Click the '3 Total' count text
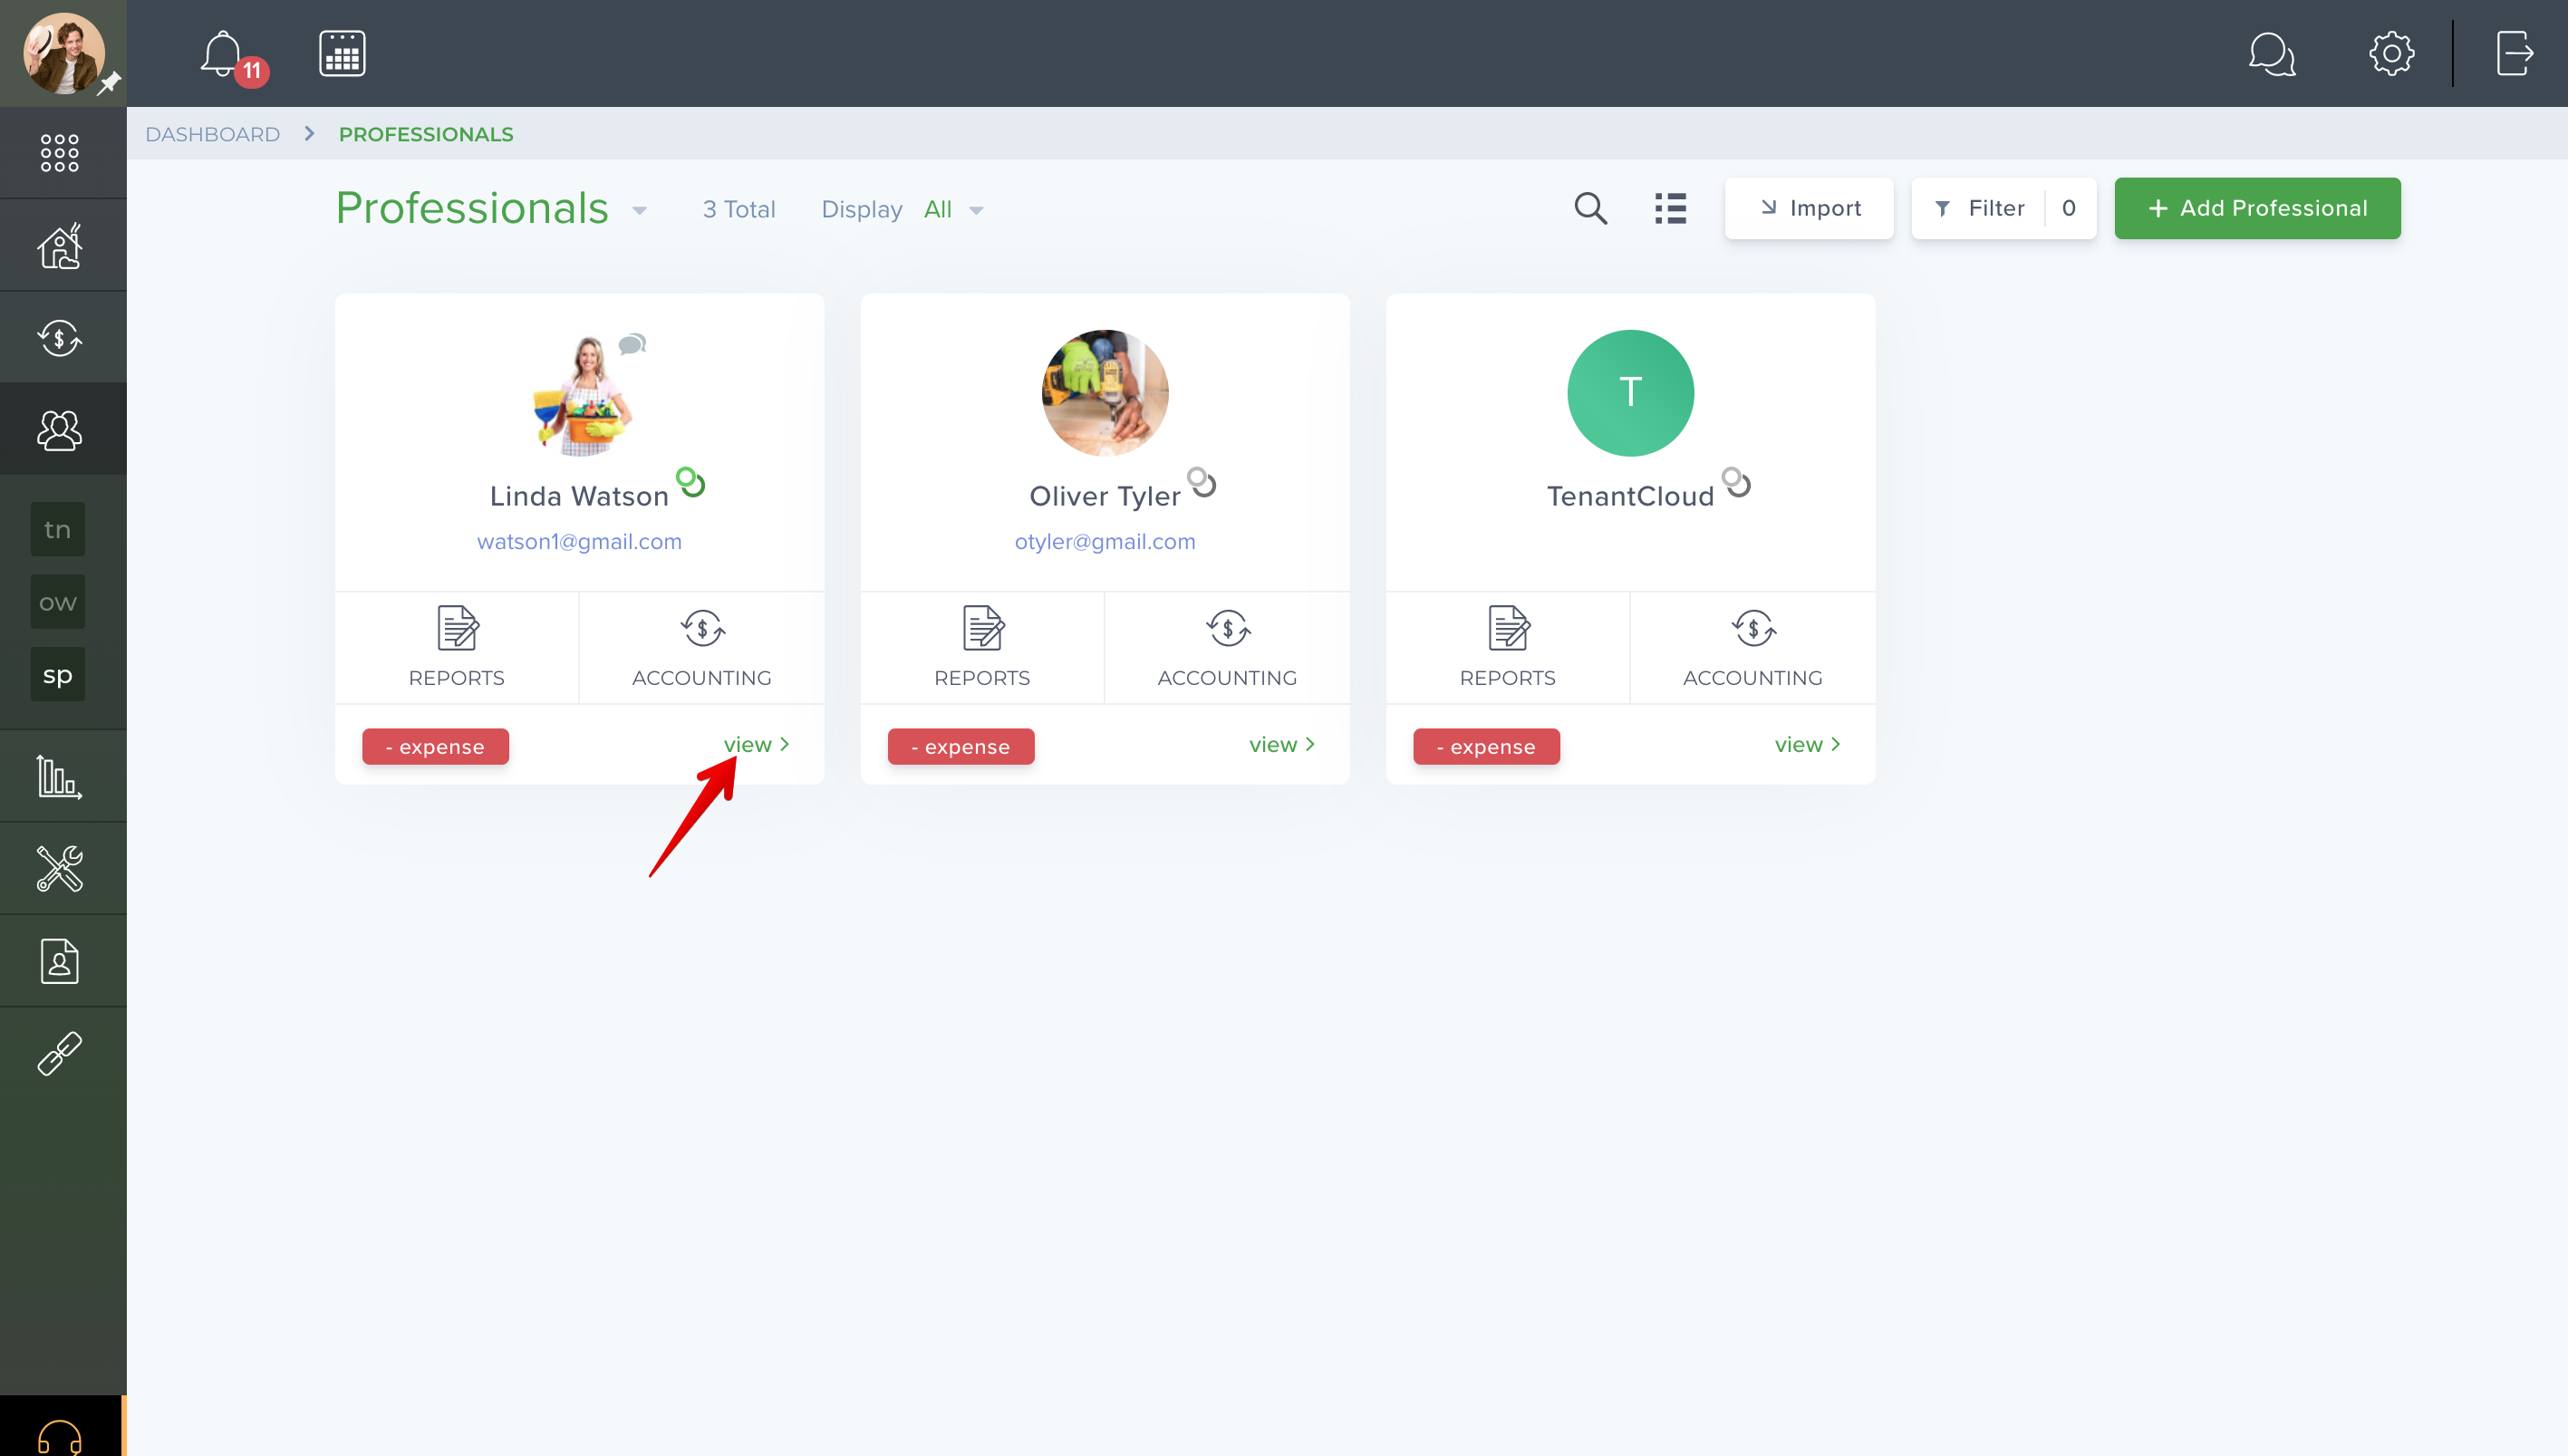 (x=739, y=209)
